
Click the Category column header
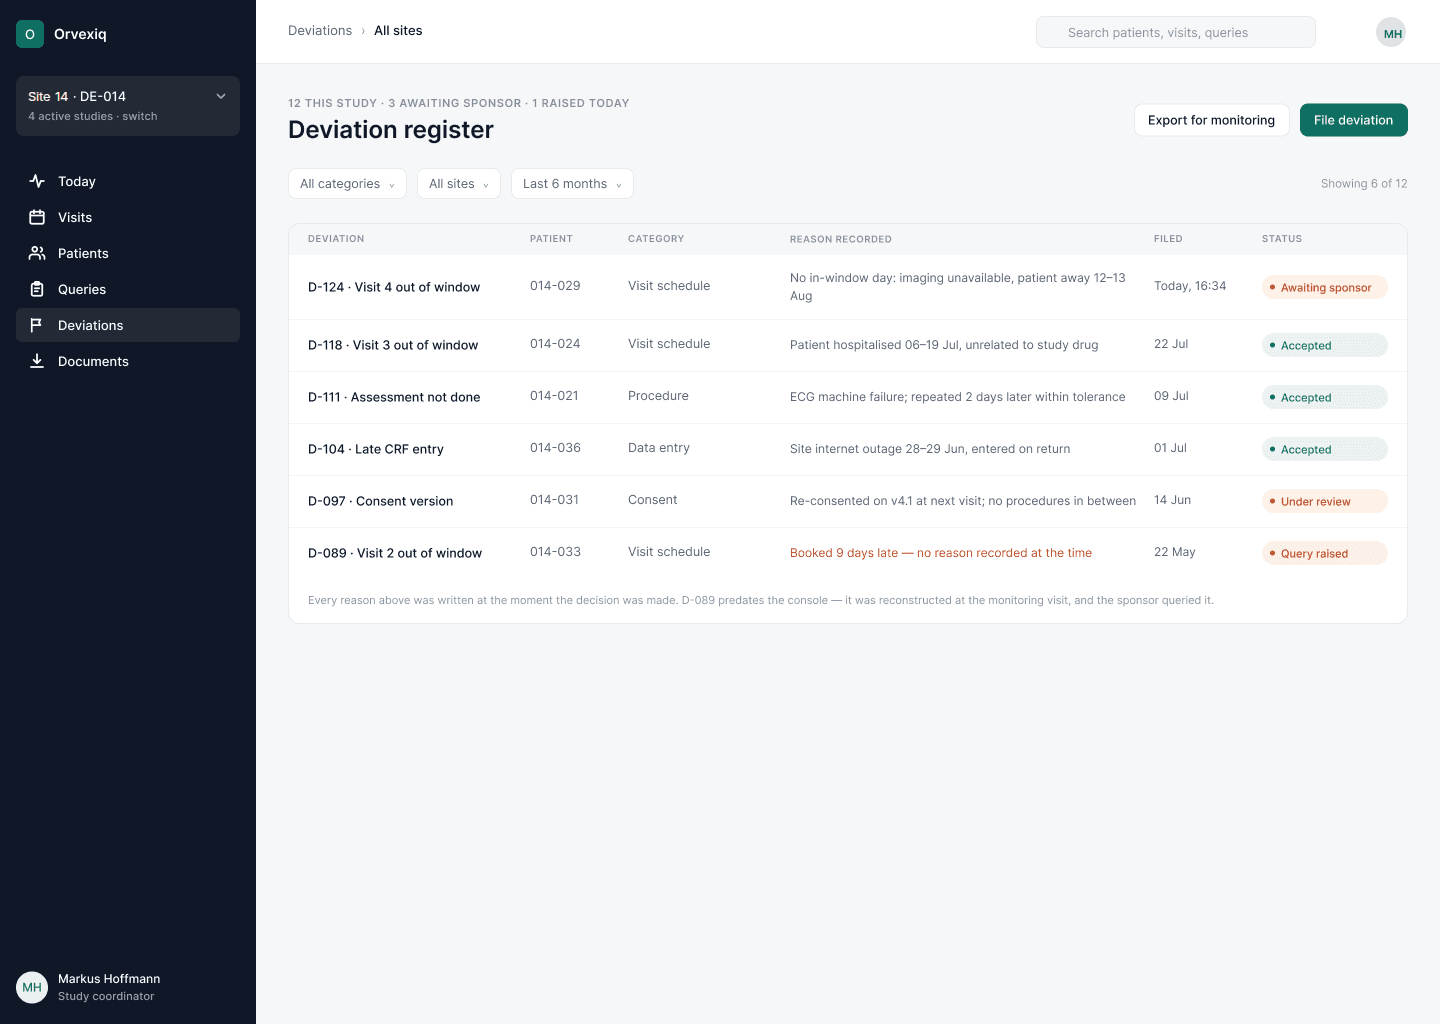click(x=656, y=239)
